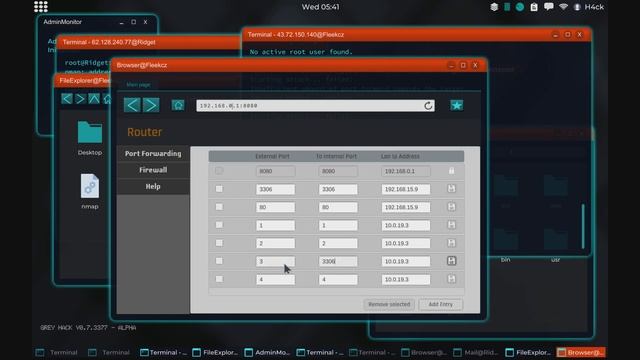Click the Router page heading
The width and height of the screenshot is (640, 360).
(144, 132)
